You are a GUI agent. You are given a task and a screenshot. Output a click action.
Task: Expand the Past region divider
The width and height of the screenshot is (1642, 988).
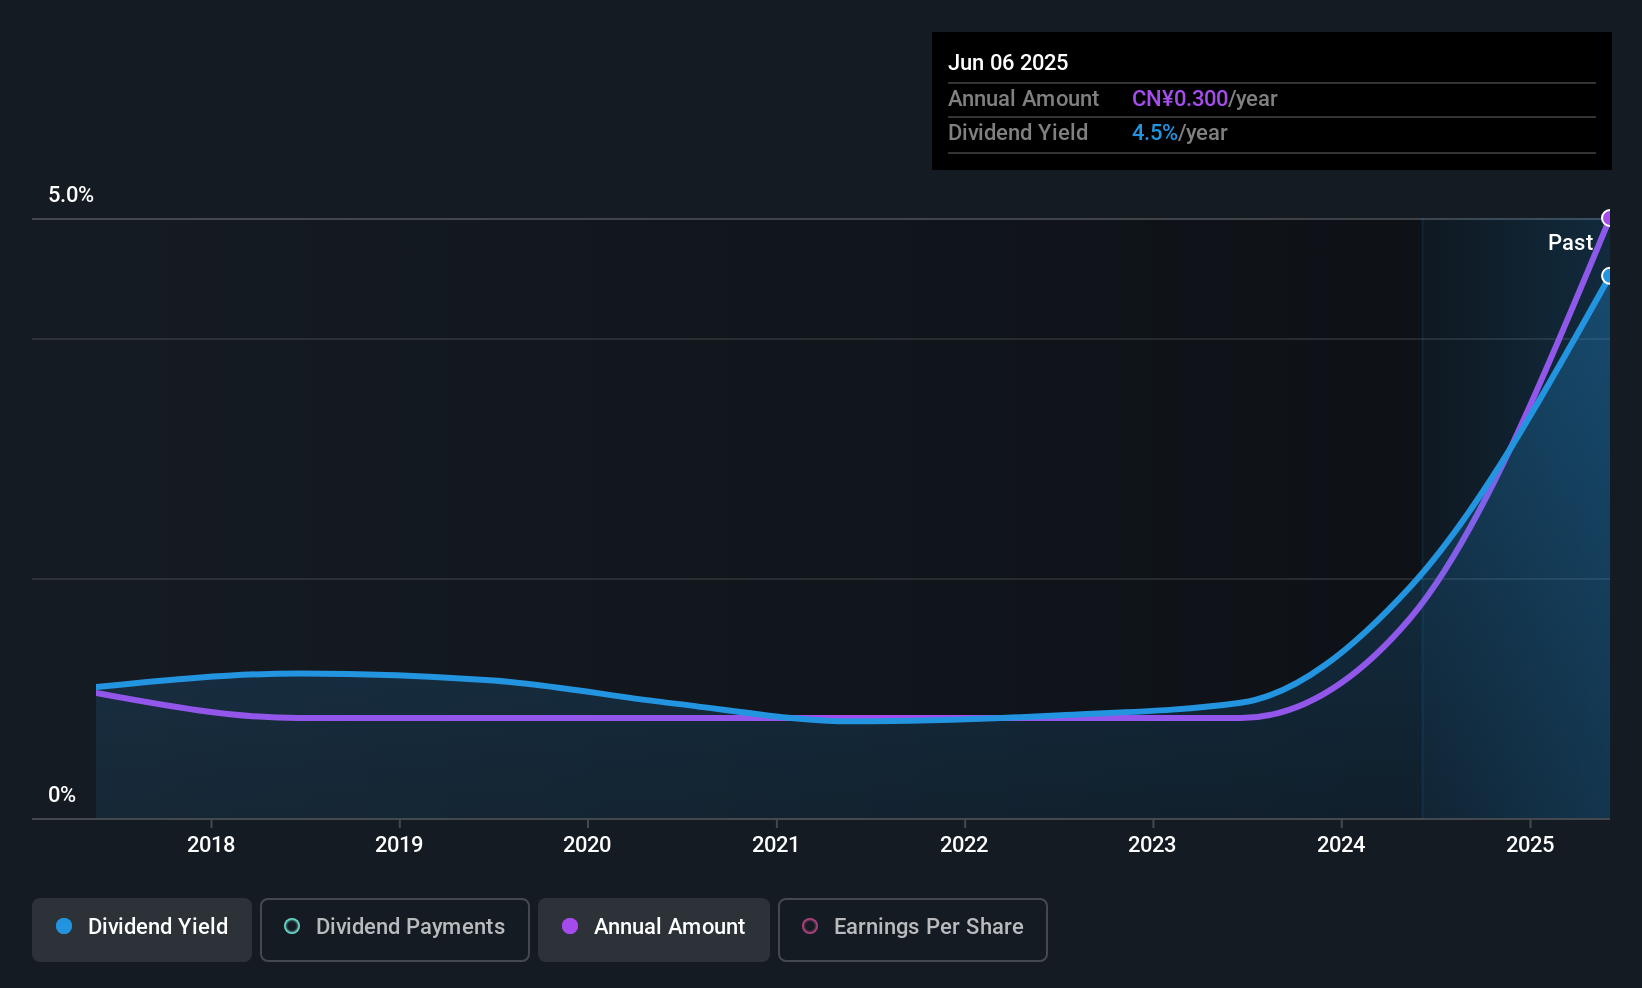coord(1570,242)
